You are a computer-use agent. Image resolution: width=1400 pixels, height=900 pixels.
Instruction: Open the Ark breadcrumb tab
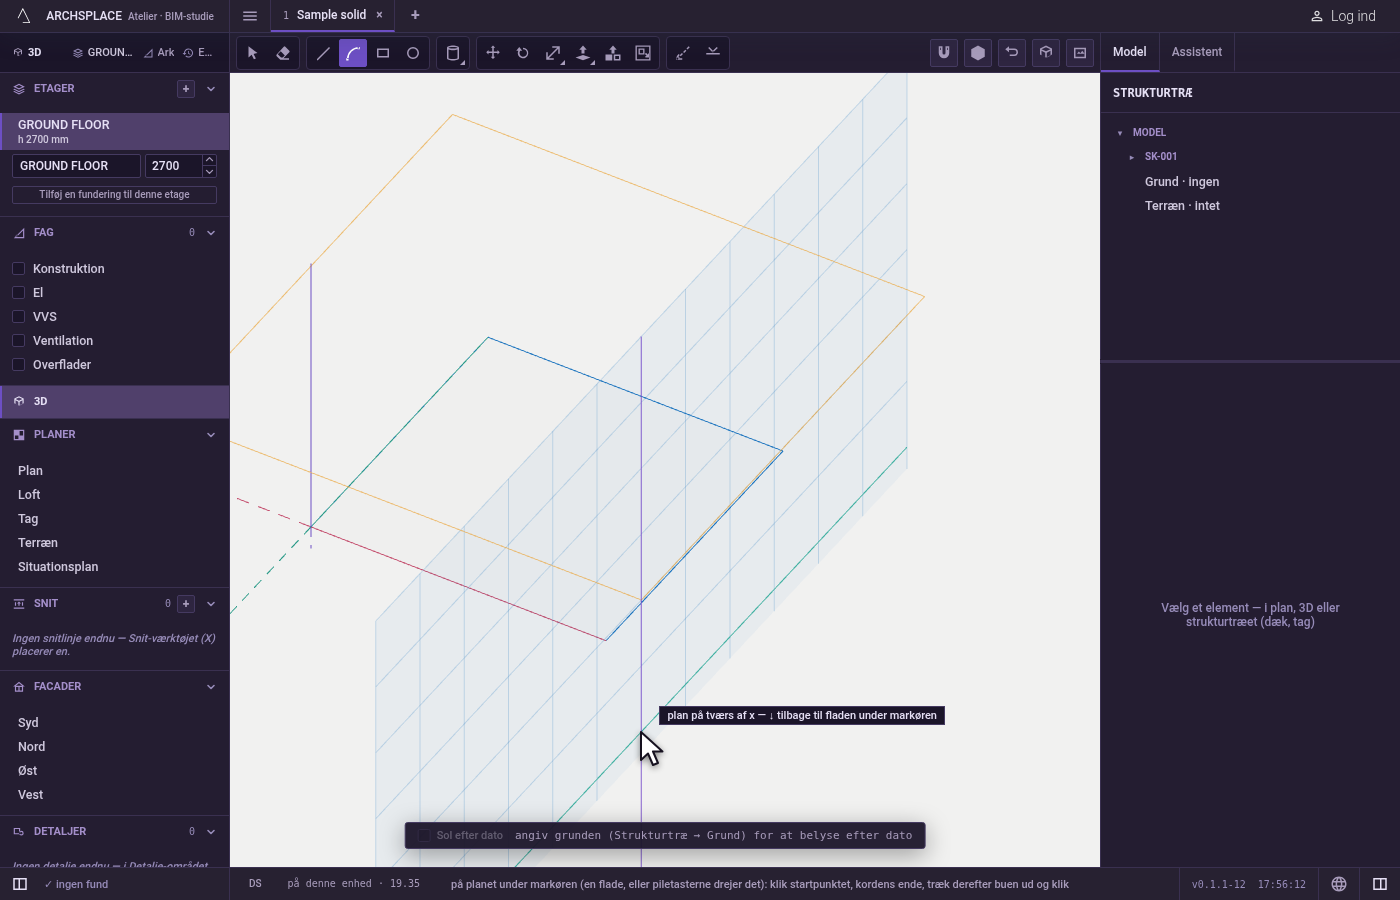pyautogui.click(x=159, y=52)
